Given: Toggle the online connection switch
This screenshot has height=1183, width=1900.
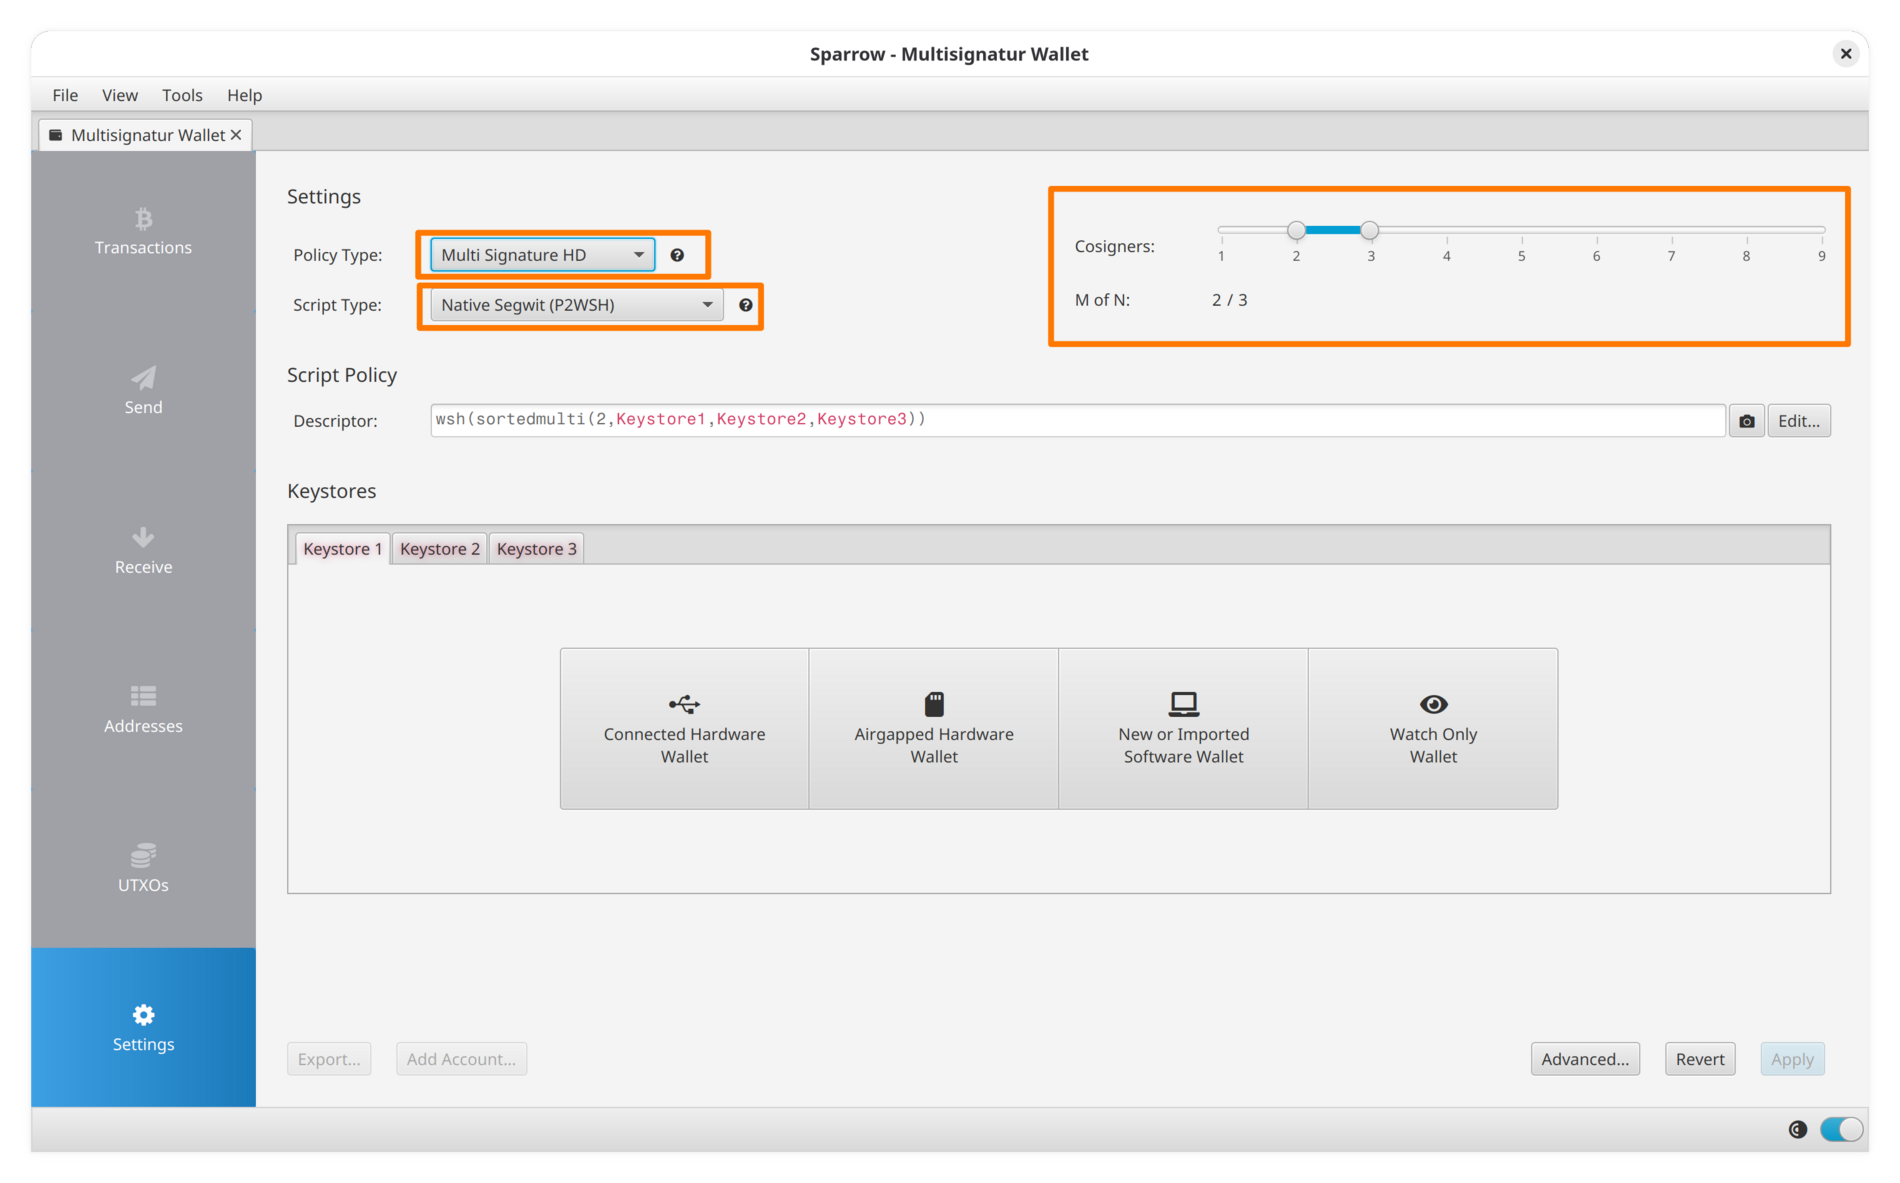Looking at the screenshot, I should coord(1842,1130).
